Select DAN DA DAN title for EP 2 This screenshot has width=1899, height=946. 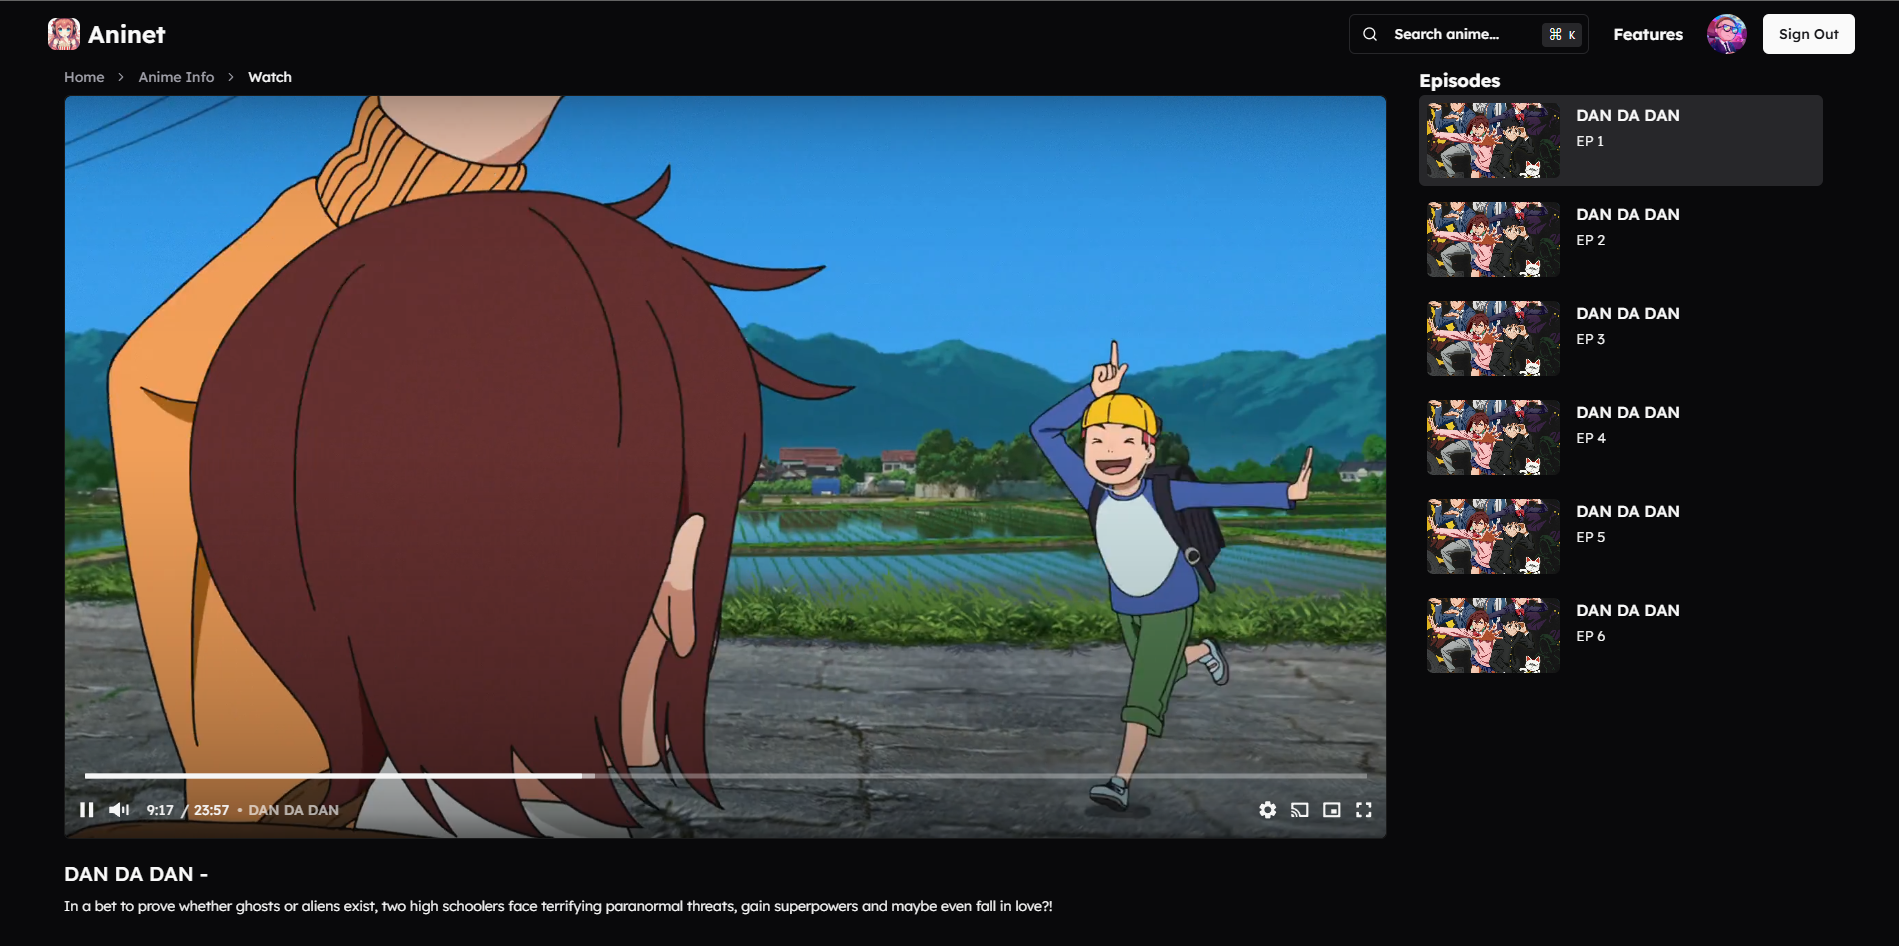[1628, 214]
